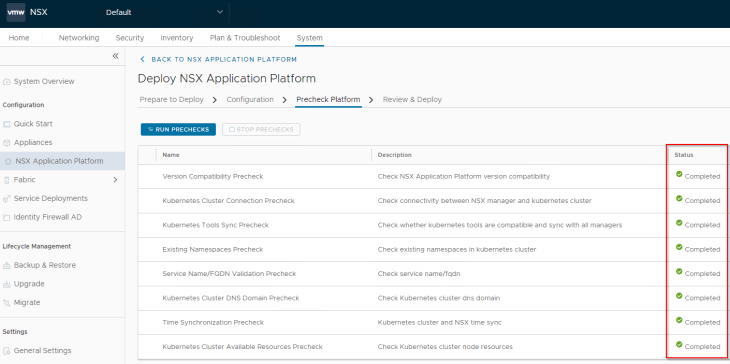Click the Service Deployments icon

click(x=7, y=198)
